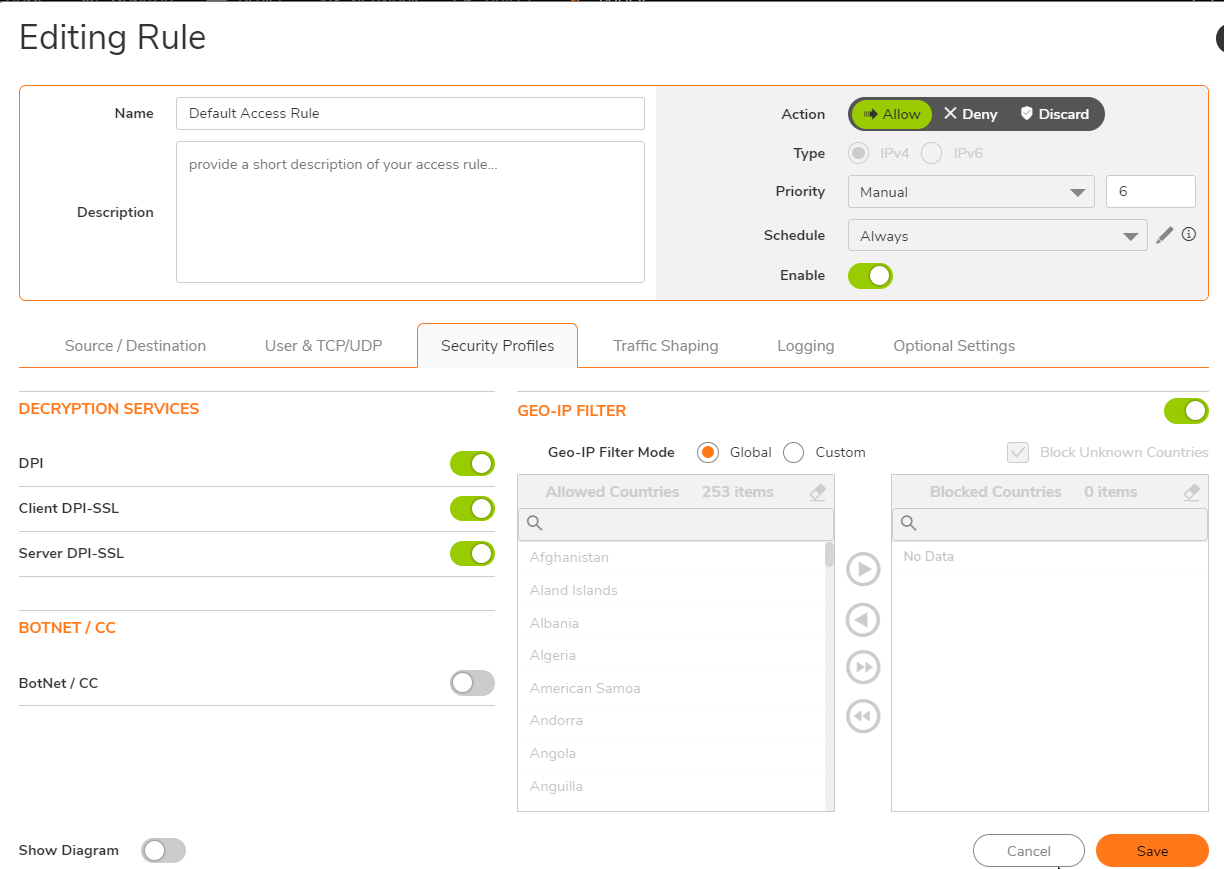Click the move-all-left double arrow icon
The height and width of the screenshot is (869, 1224).
862,716
